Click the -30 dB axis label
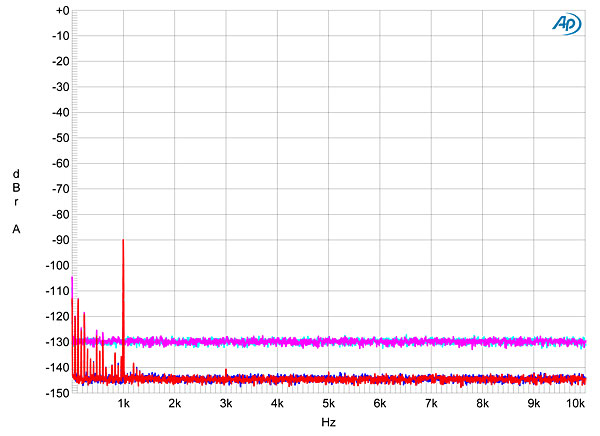The height and width of the screenshot is (436, 600). point(60,87)
